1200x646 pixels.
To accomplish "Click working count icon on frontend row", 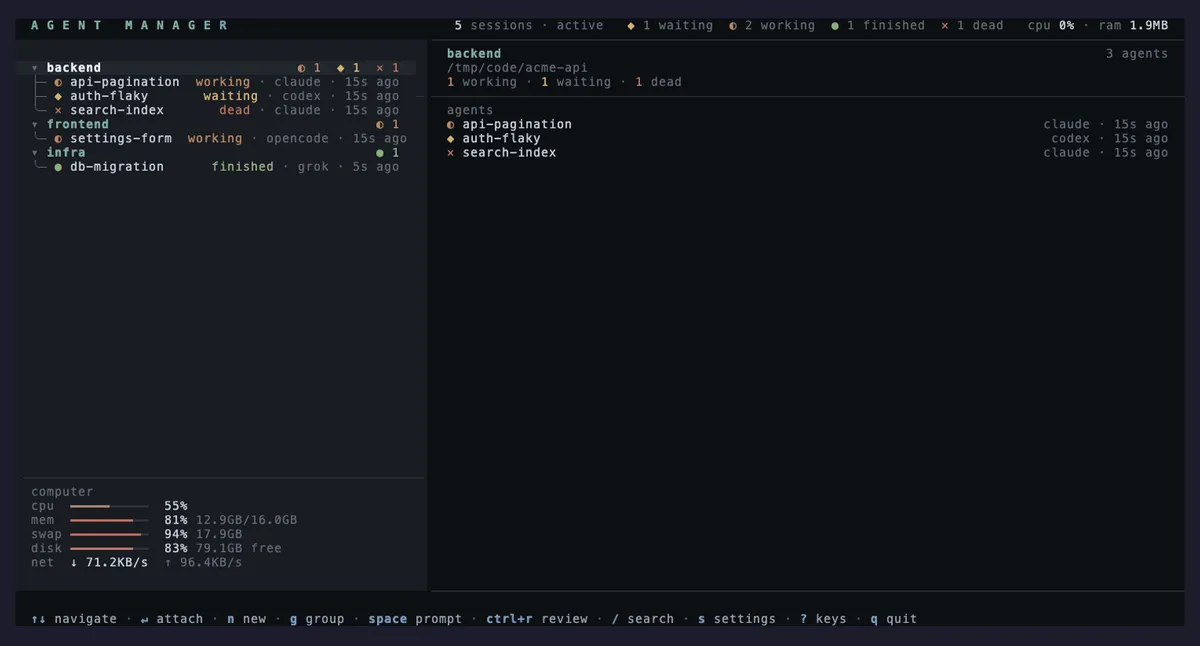I will coord(380,124).
